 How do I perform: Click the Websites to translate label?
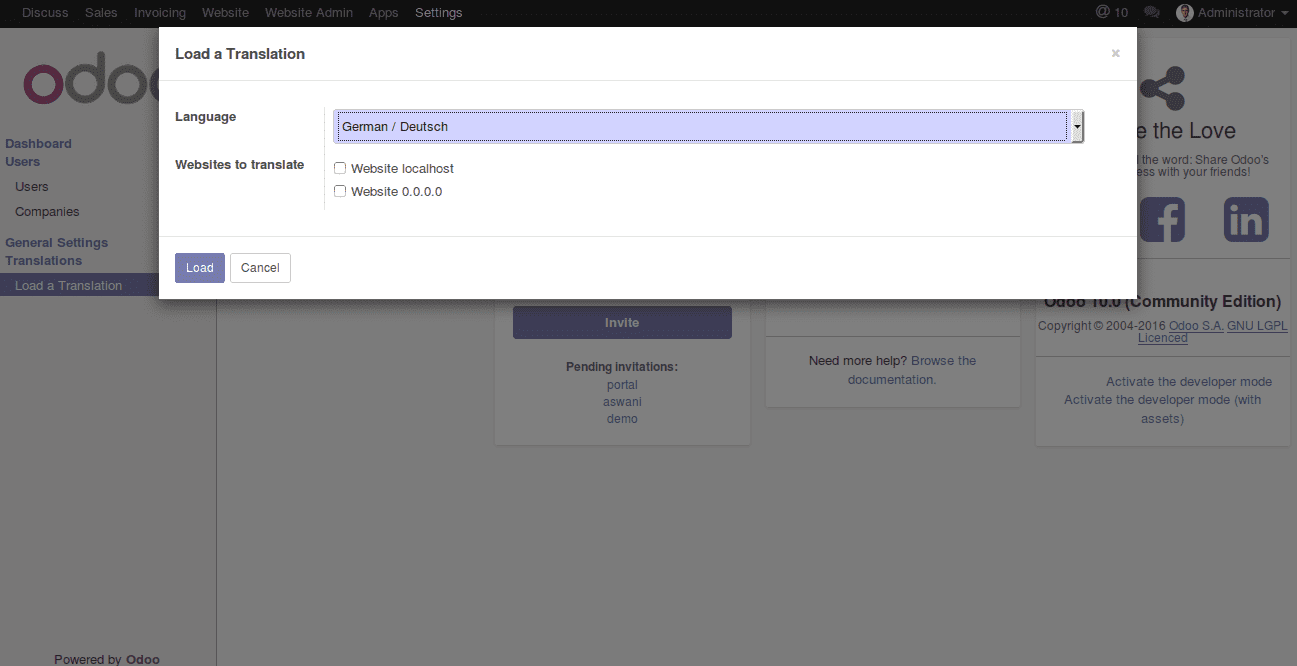click(x=240, y=165)
